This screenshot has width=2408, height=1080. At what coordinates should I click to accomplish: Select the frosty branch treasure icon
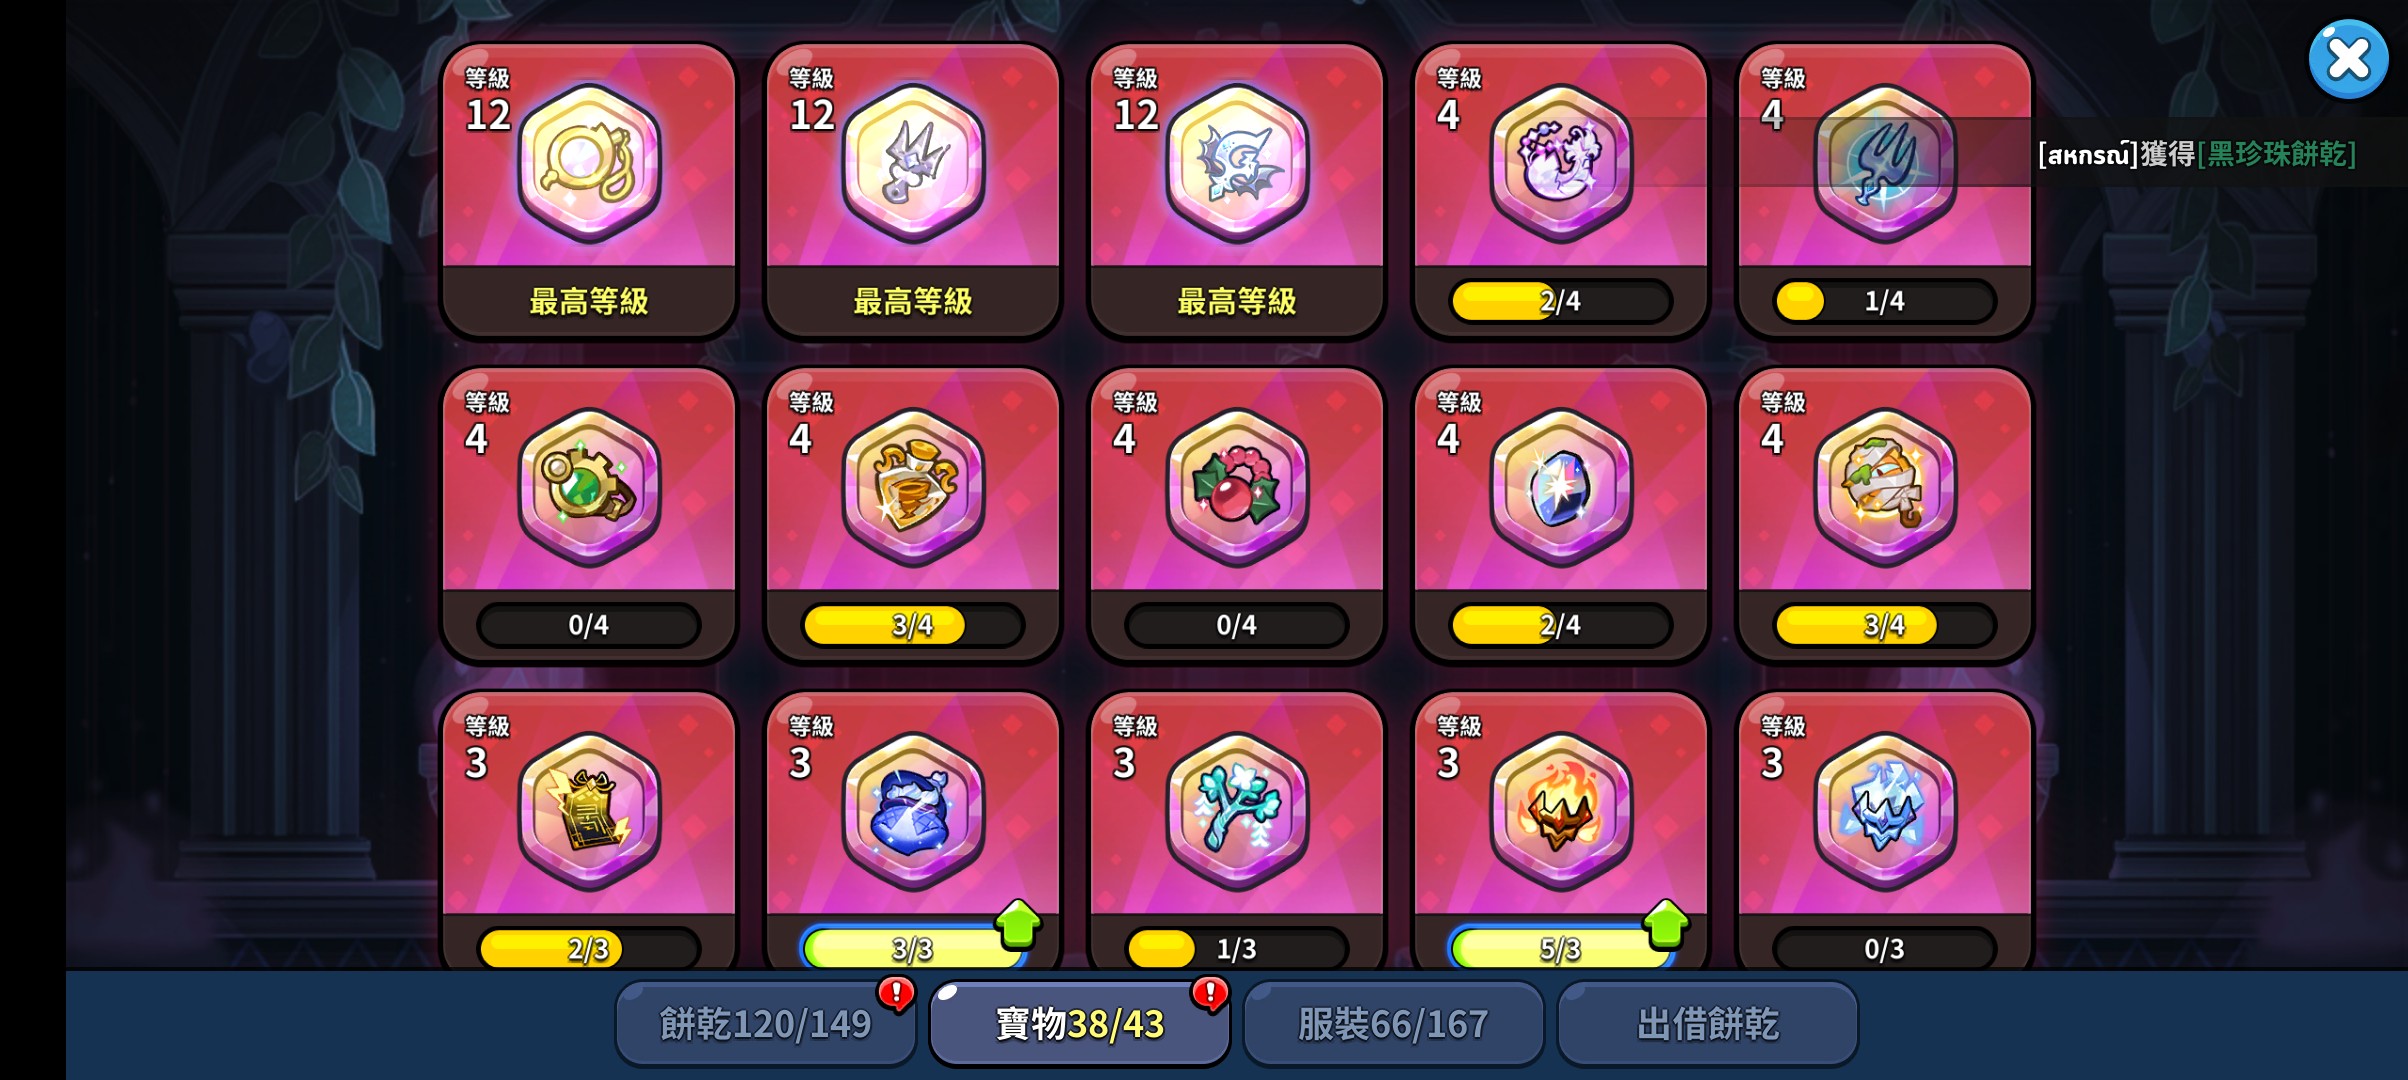[x=1237, y=811]
